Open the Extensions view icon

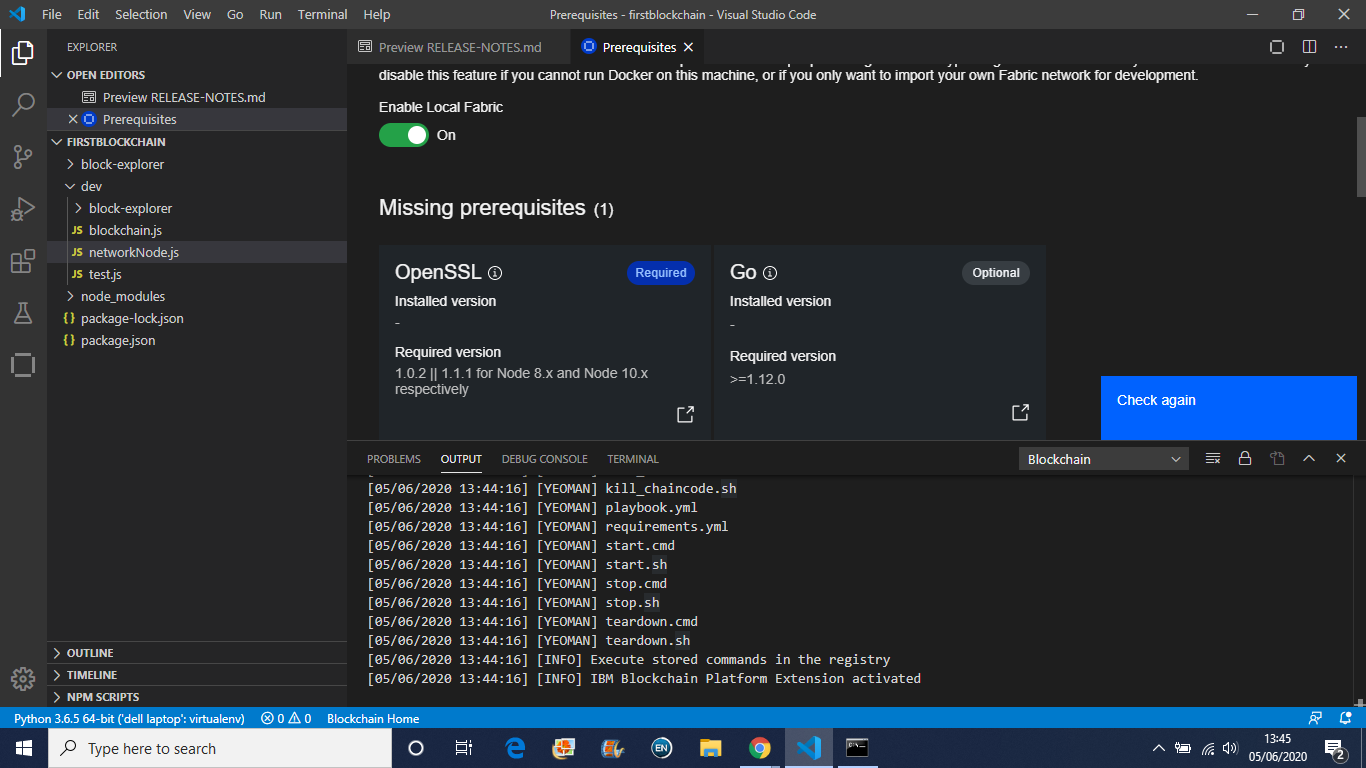pos(22,260)
